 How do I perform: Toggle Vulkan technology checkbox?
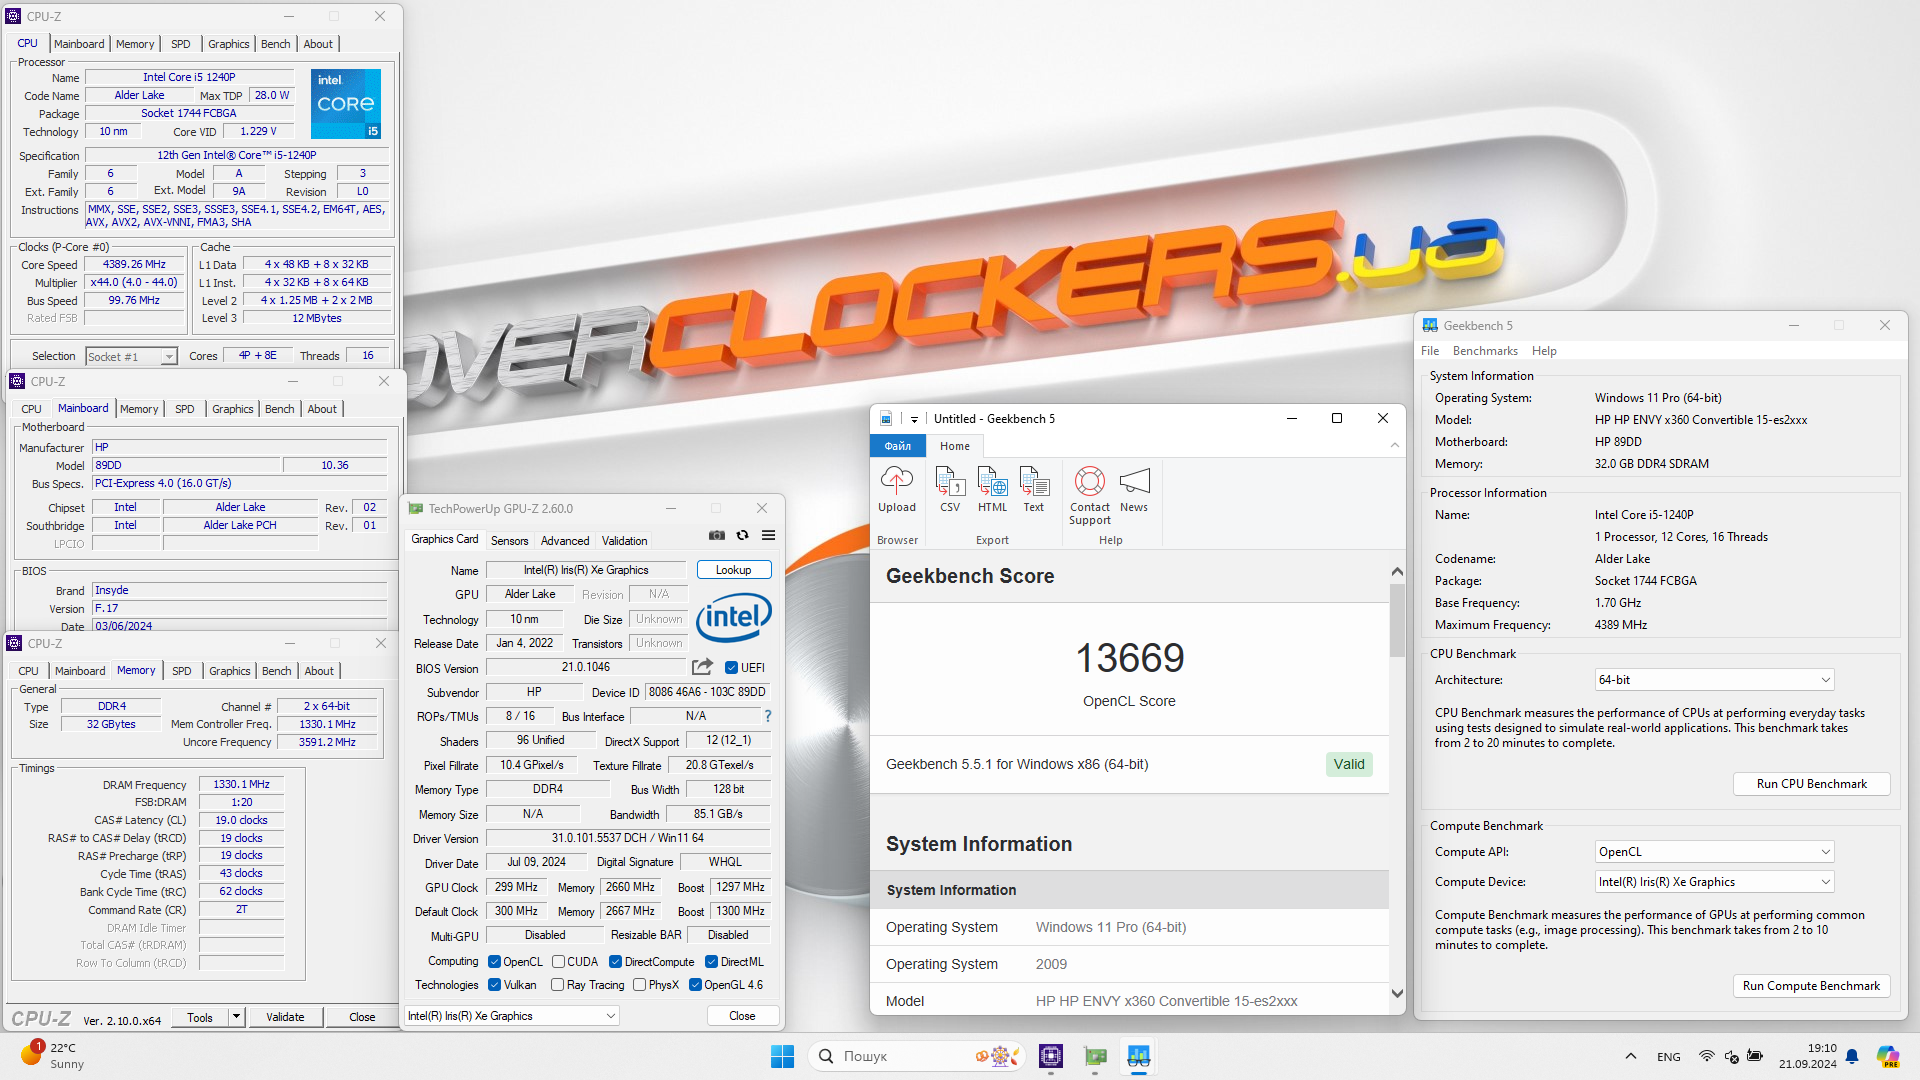point(494,985)
